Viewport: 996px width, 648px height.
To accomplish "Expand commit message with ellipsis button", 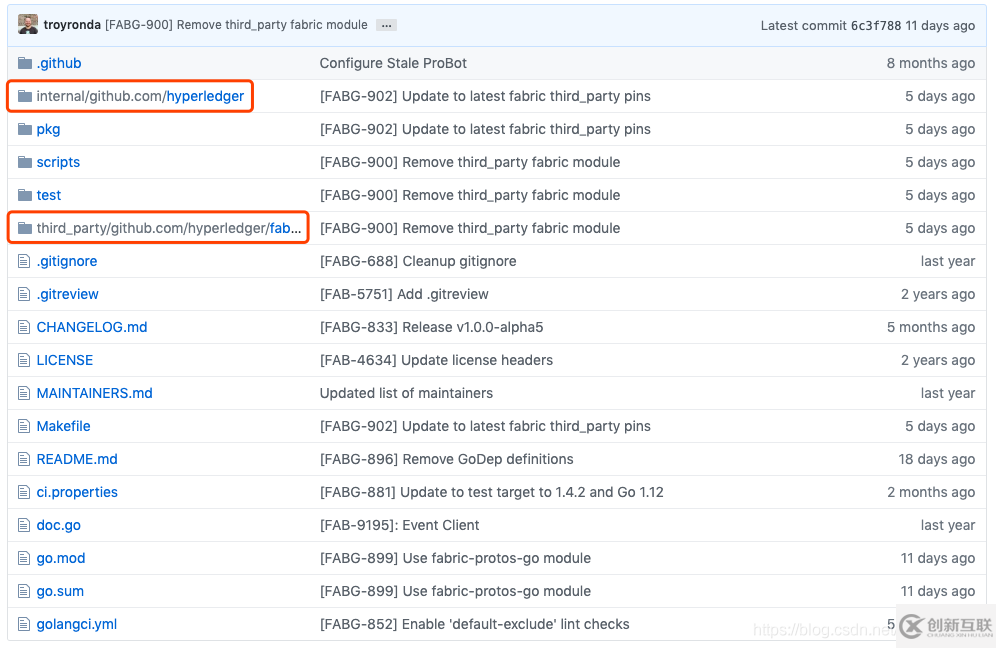I will pos(386,25).
